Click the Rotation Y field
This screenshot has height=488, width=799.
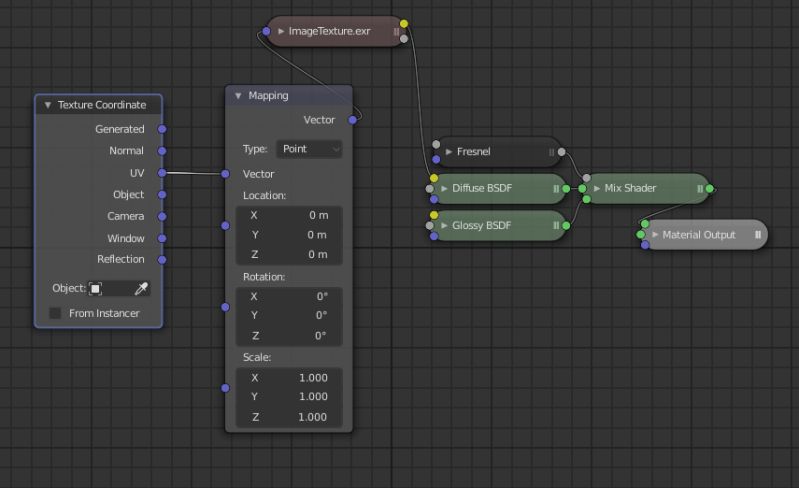[x=289, y=316]
